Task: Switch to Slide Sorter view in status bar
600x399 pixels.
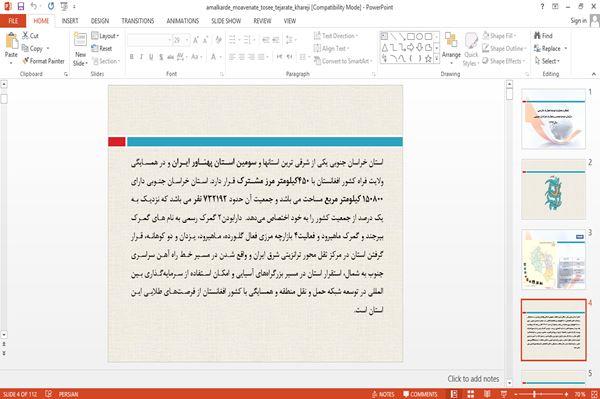Action: (x=471, y=394)
